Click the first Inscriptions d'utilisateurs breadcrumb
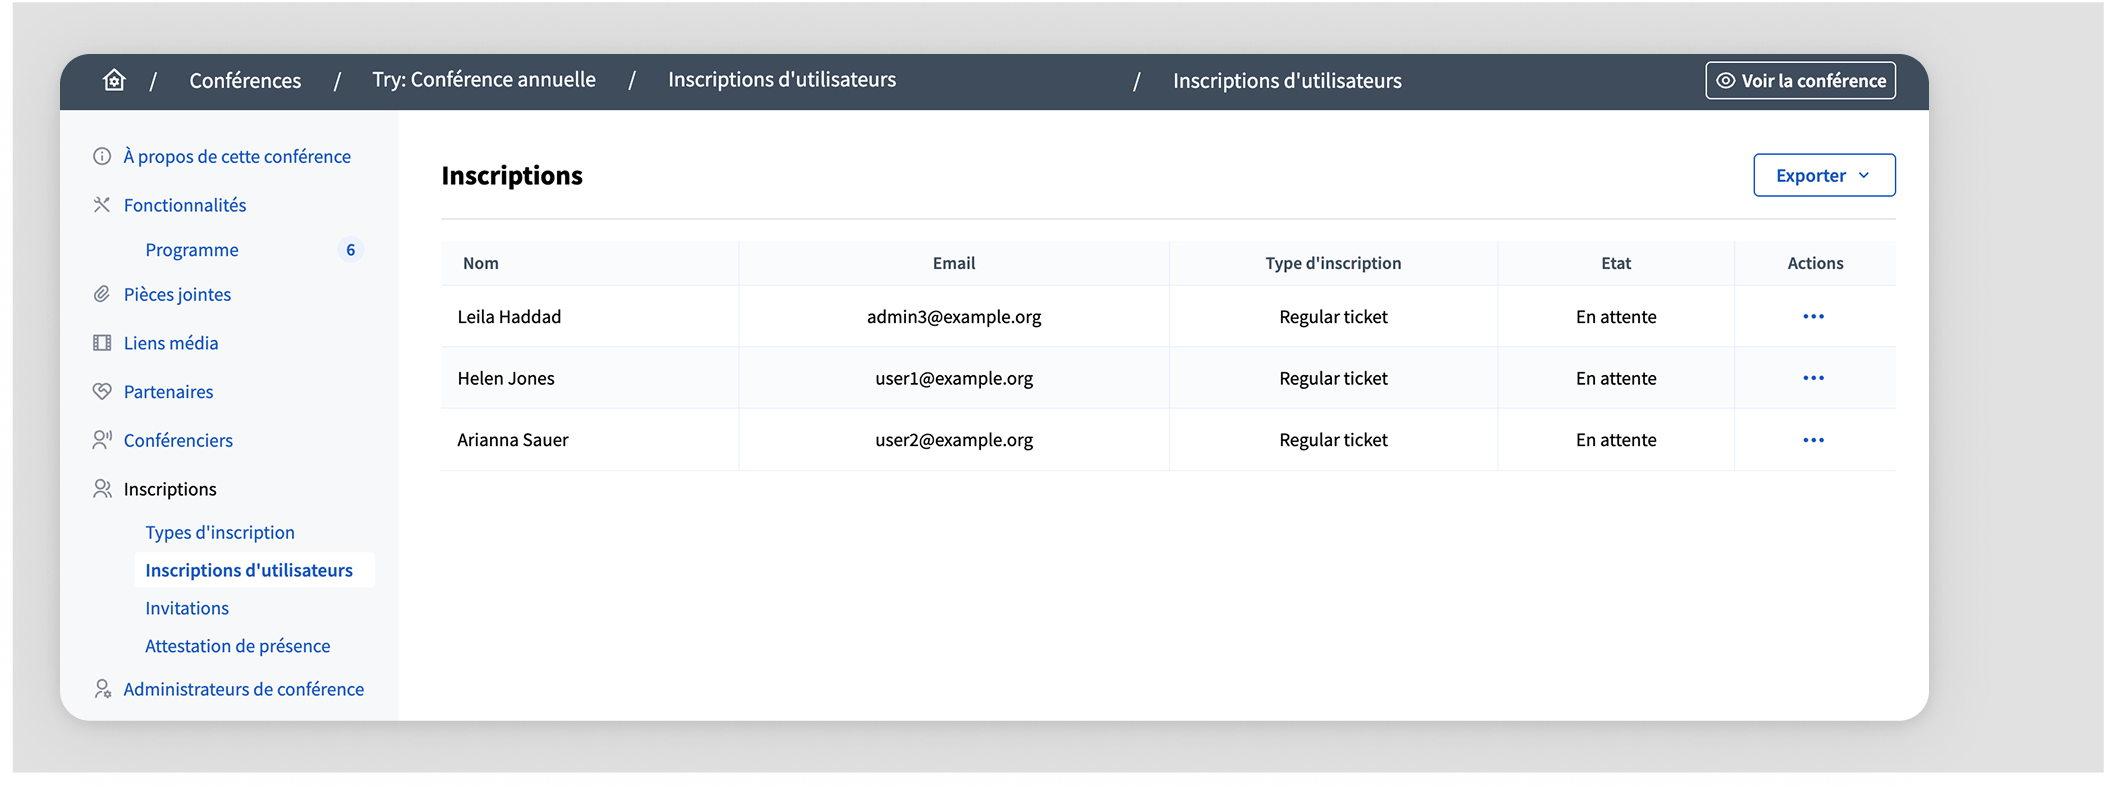Screen dimensions: 2104x787 pos(782,80)
